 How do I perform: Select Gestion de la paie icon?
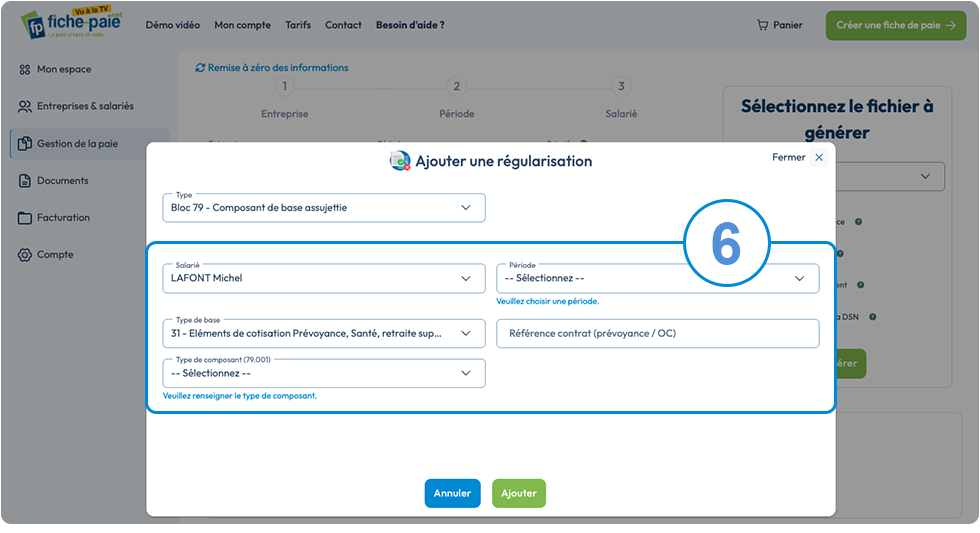(x=24, y=144)
